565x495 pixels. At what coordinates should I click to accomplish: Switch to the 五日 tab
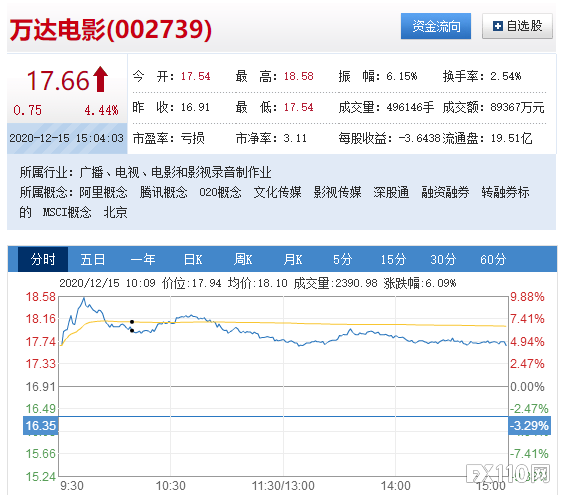(x=93, y=259)
